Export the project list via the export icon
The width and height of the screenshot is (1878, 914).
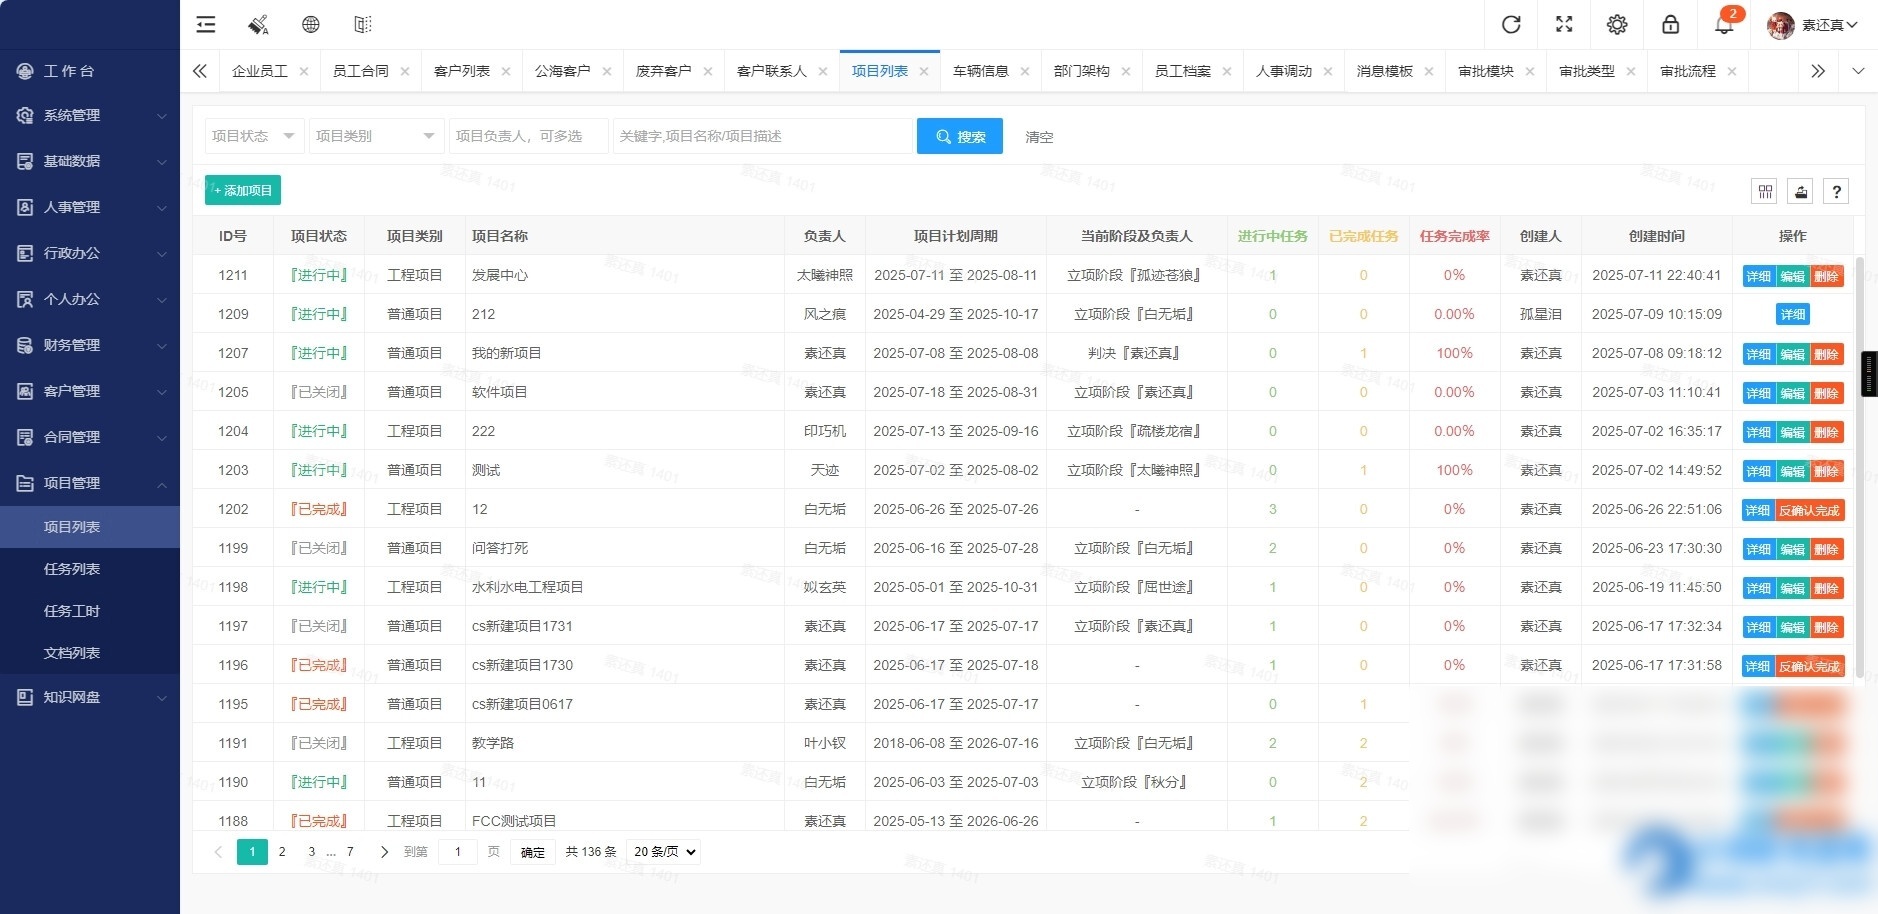[x=1800, y=190]
